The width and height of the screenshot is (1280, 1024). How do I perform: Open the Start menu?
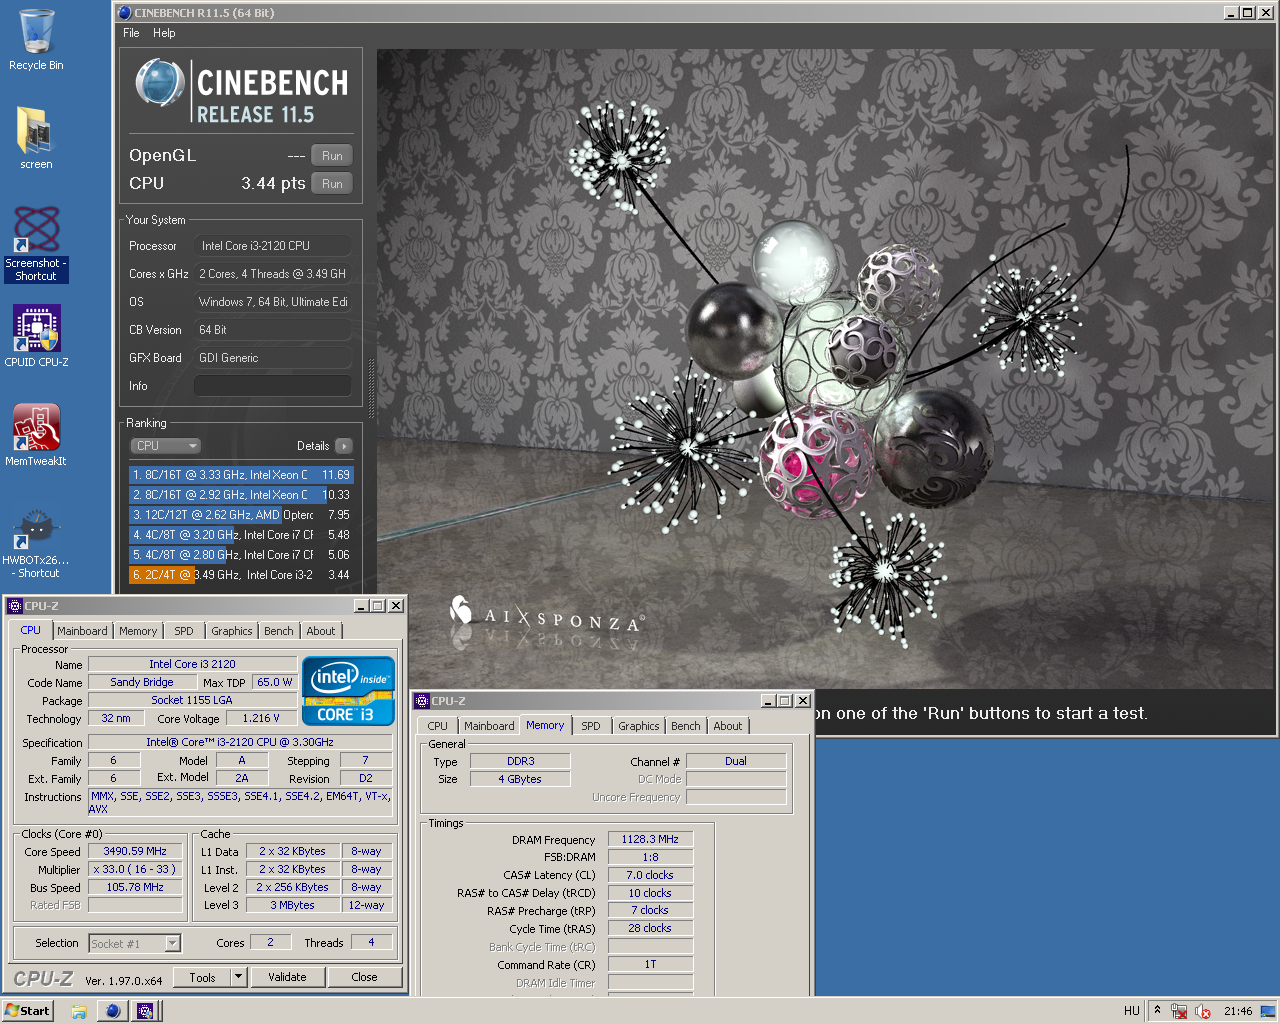[x=27, y=1011]
